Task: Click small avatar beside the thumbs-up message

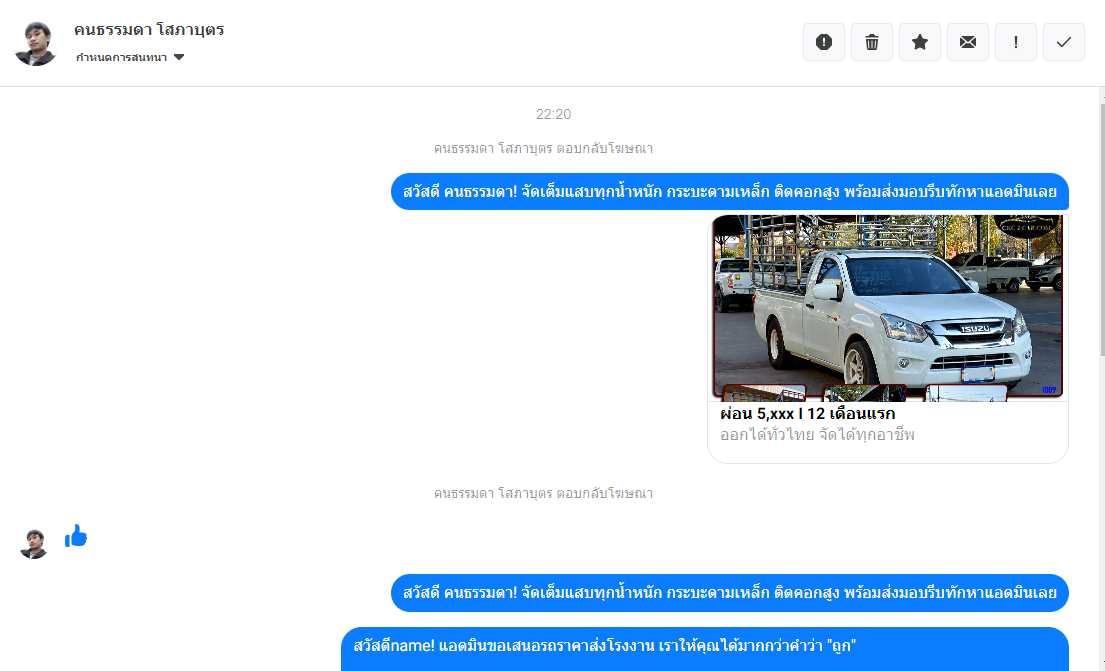Action: pyautogui.click(x=34, y=544)
